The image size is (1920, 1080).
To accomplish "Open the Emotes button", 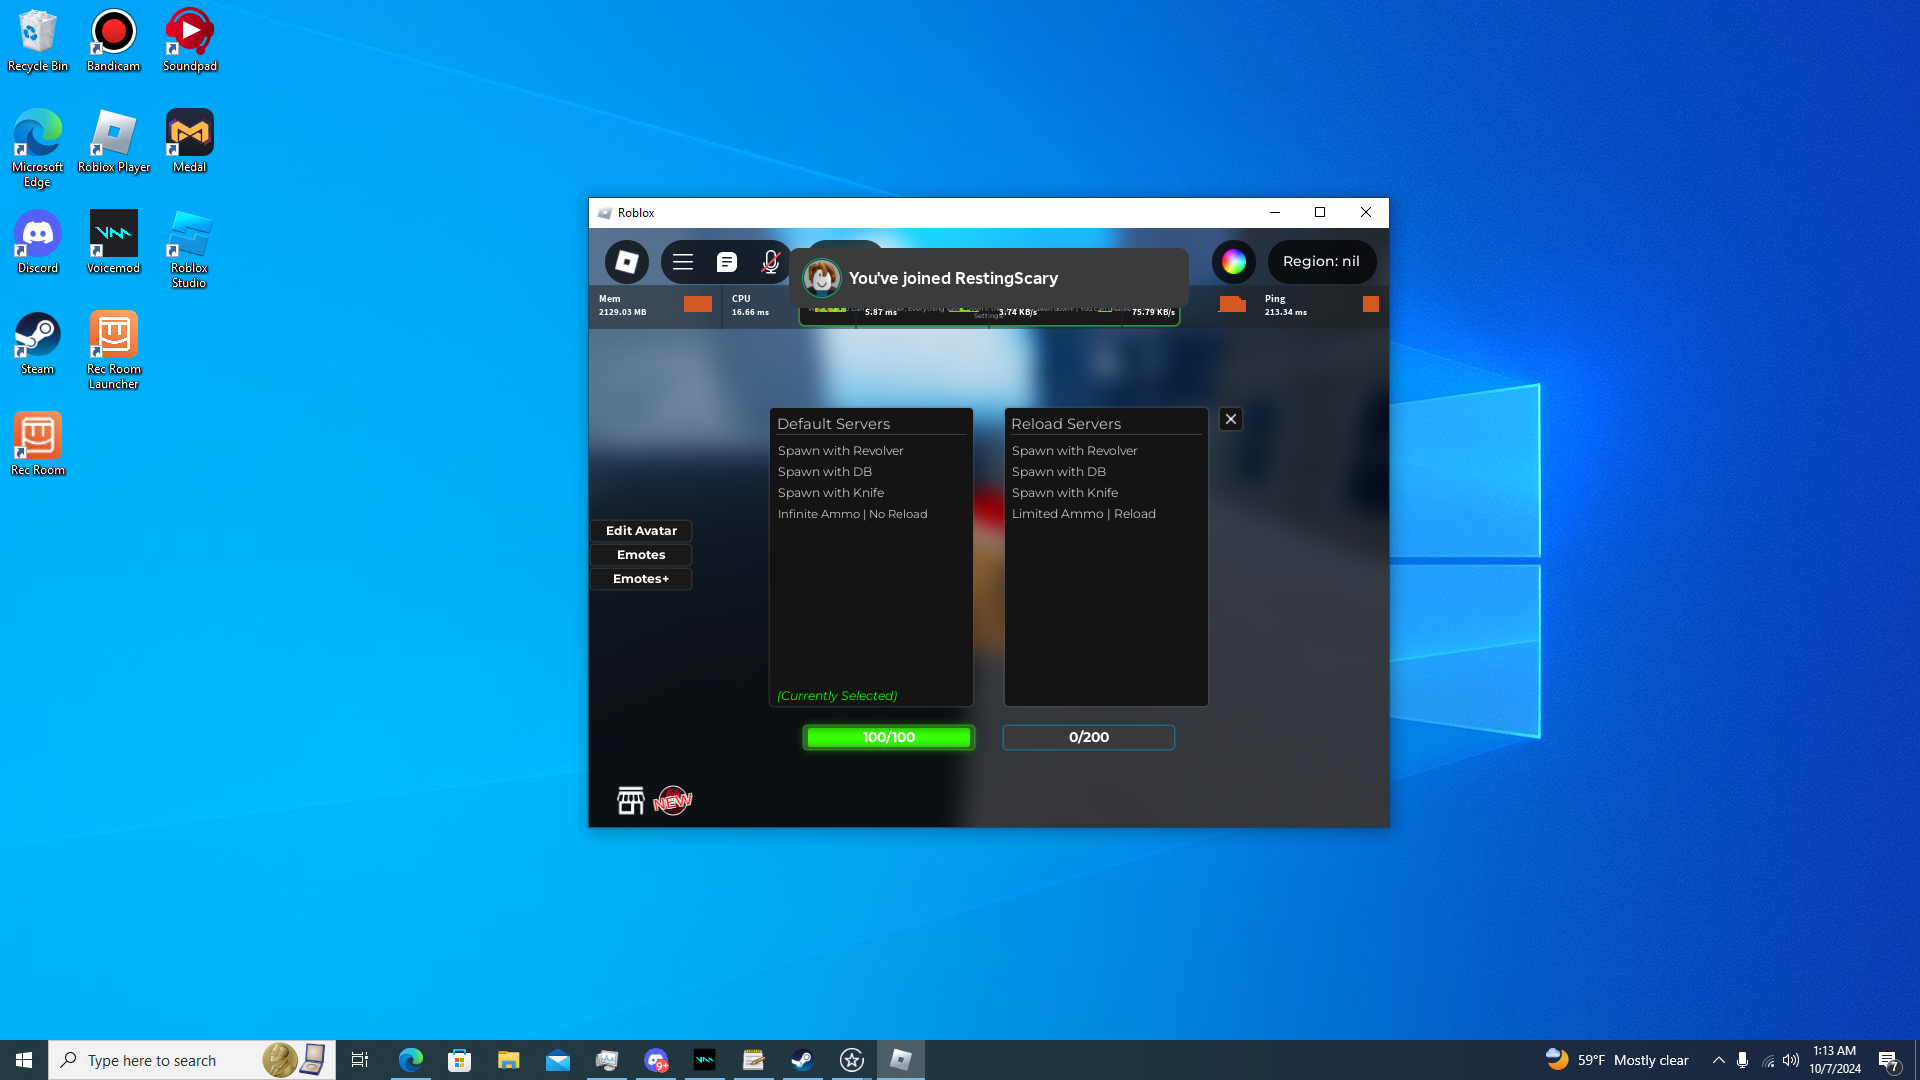I will point(641,555).
